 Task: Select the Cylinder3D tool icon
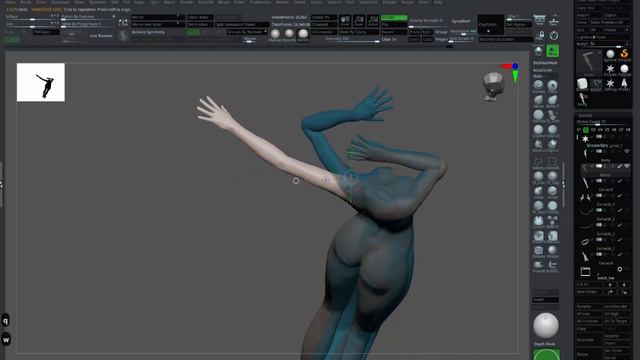pyautogui.click(x=582, y=84)
